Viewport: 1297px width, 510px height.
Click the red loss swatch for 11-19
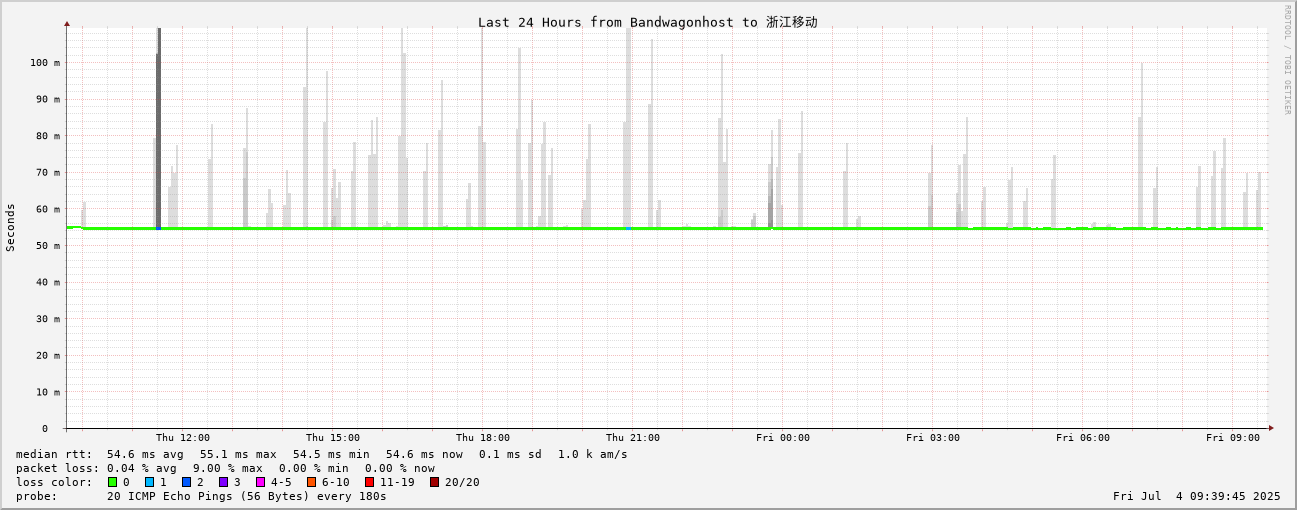point(370,482)
